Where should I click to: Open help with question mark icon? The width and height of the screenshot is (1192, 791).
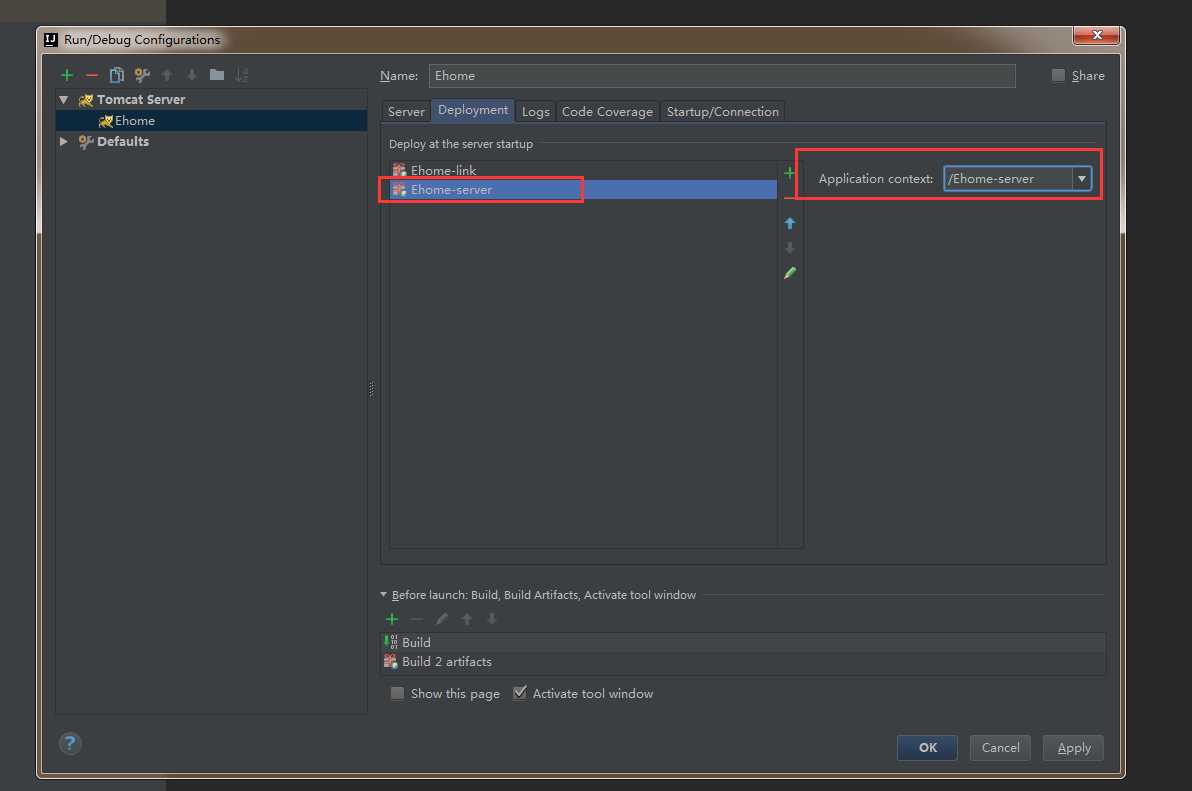[x=70, y=743]
